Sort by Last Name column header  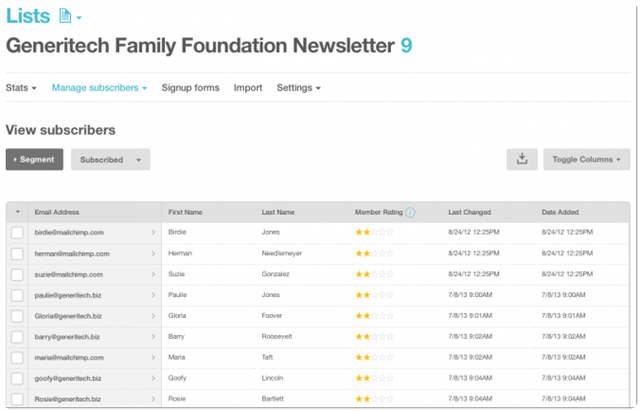pos(278,212)
